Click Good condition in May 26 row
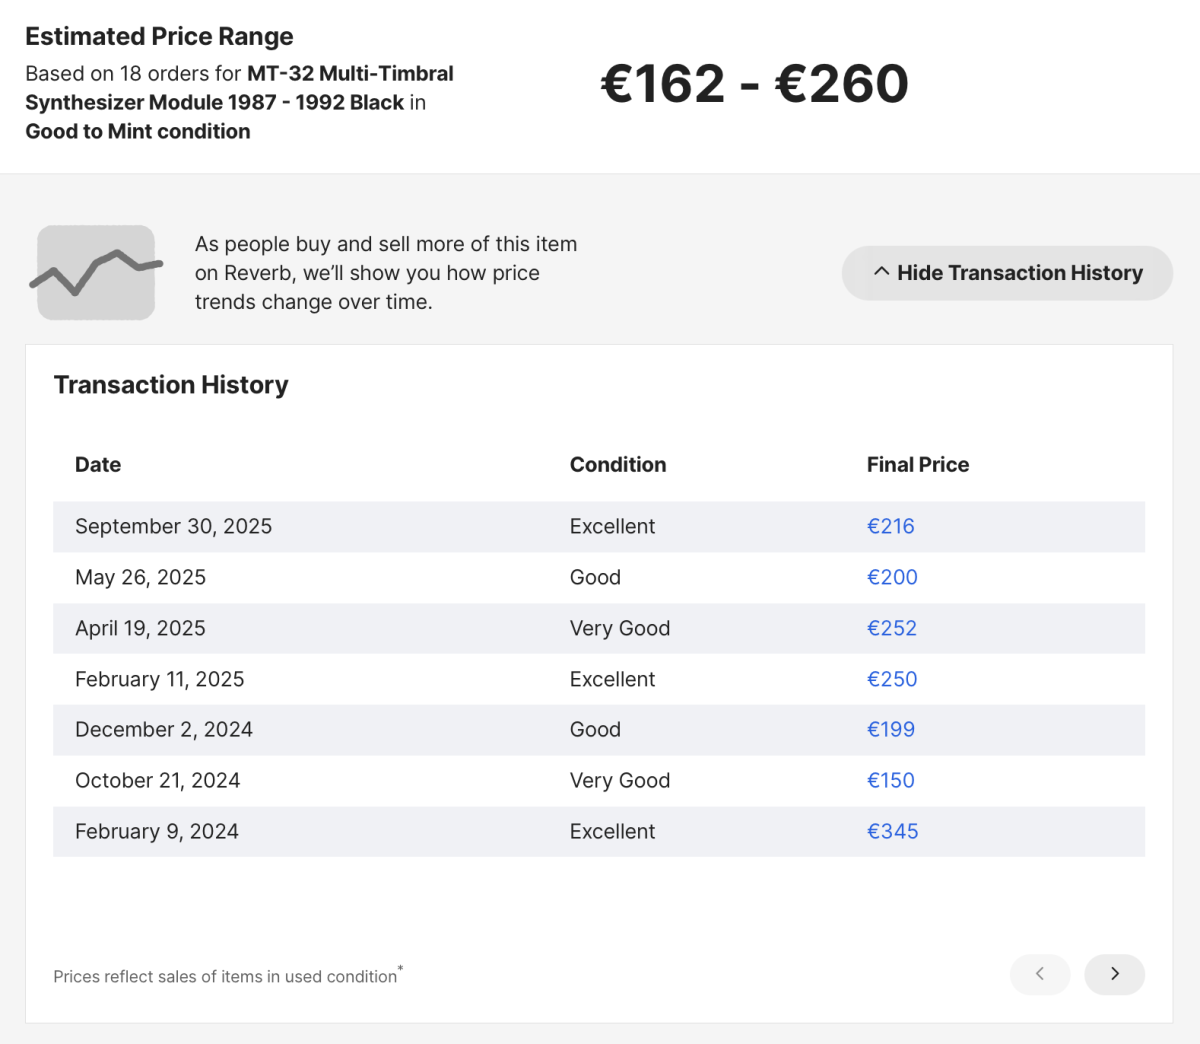Viewport: 1200px width, 1044px height. click(x=595, y=577)
